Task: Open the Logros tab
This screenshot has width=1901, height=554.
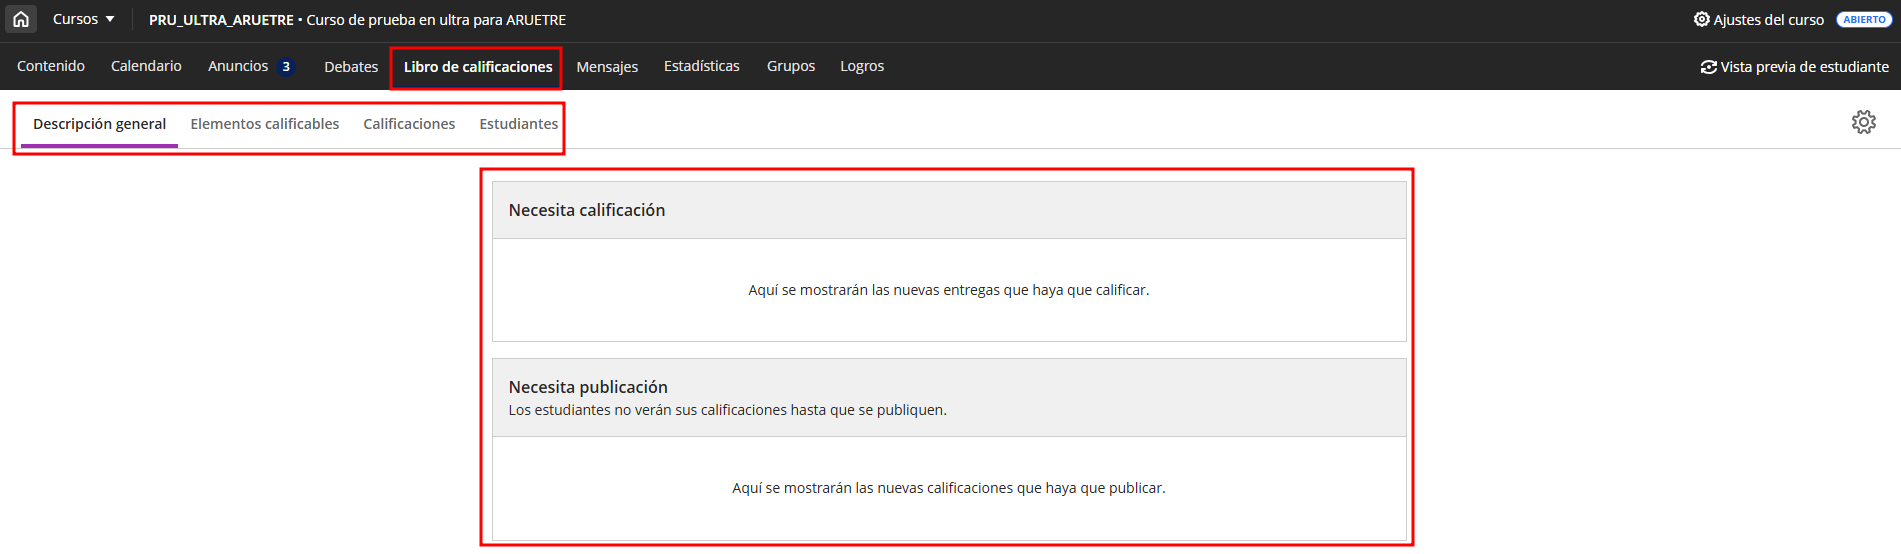Action: coord(861,66)
